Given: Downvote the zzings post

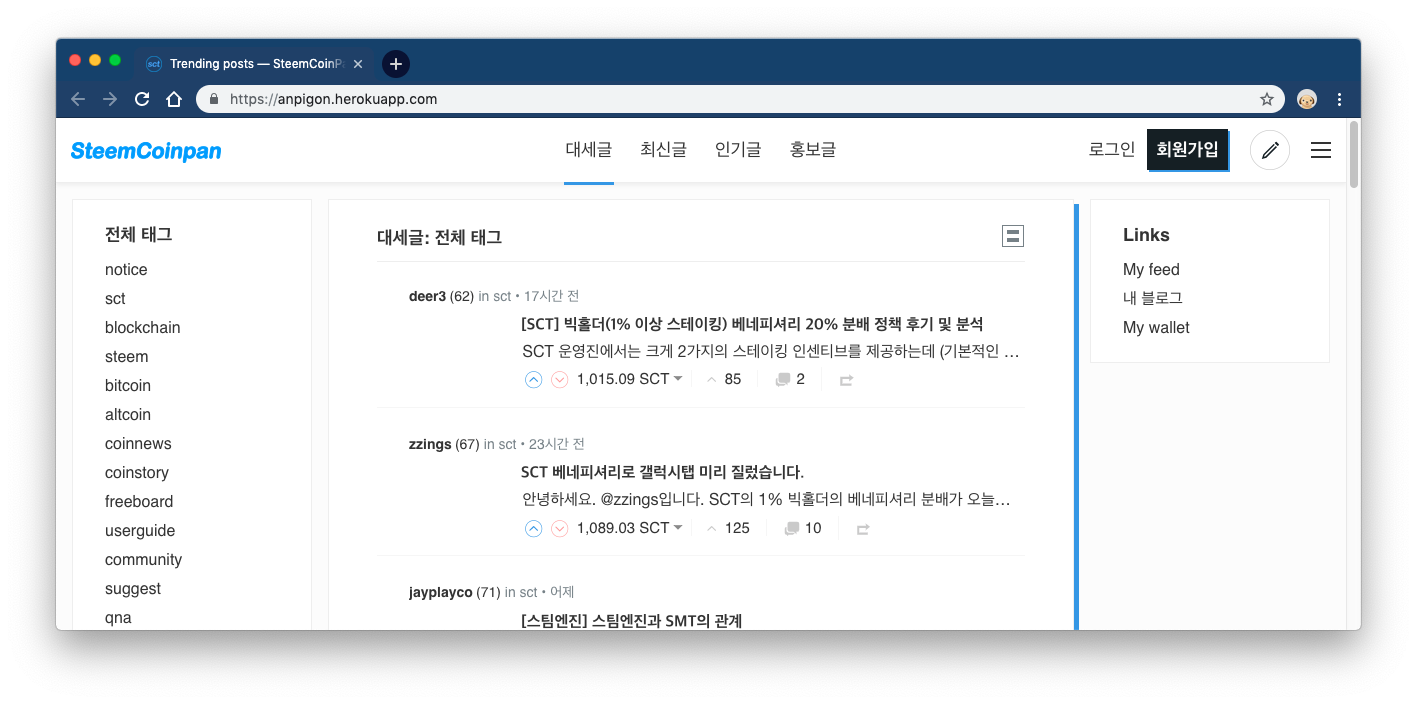Looking at the screenshot, I should tap(560, 528).
